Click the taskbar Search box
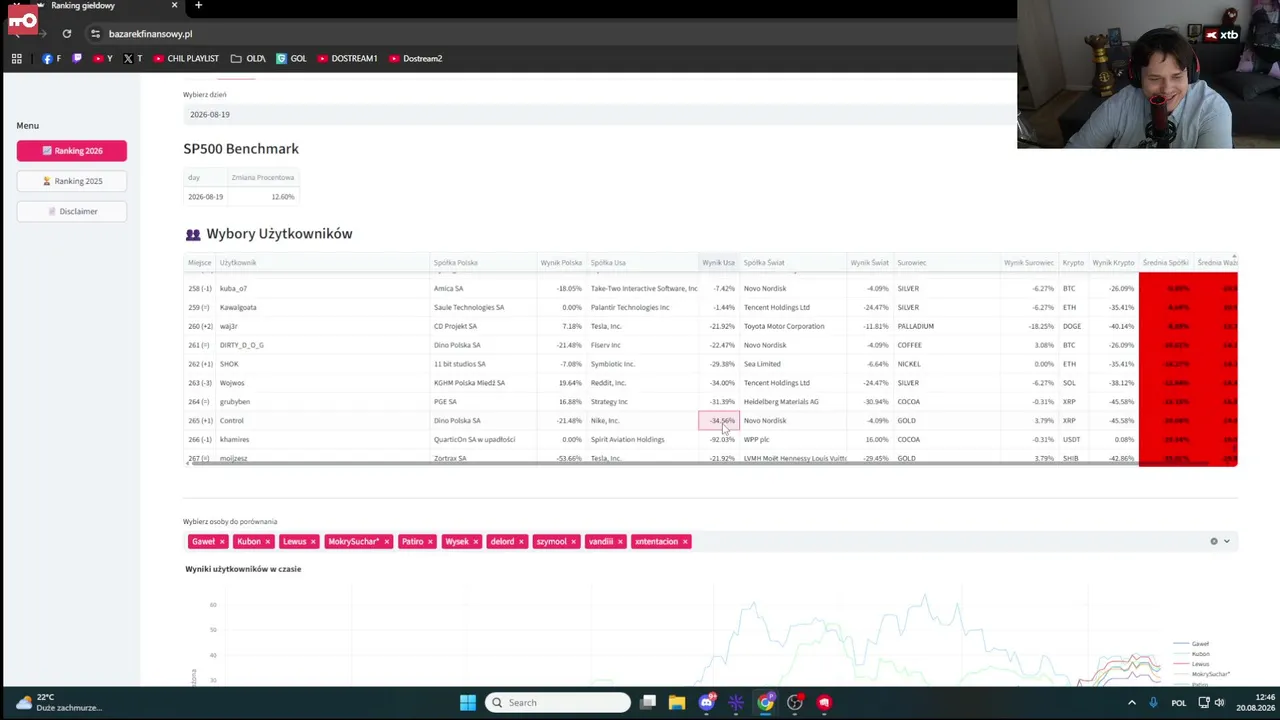Screen dimensions: 1280x720 coord(558,703)
